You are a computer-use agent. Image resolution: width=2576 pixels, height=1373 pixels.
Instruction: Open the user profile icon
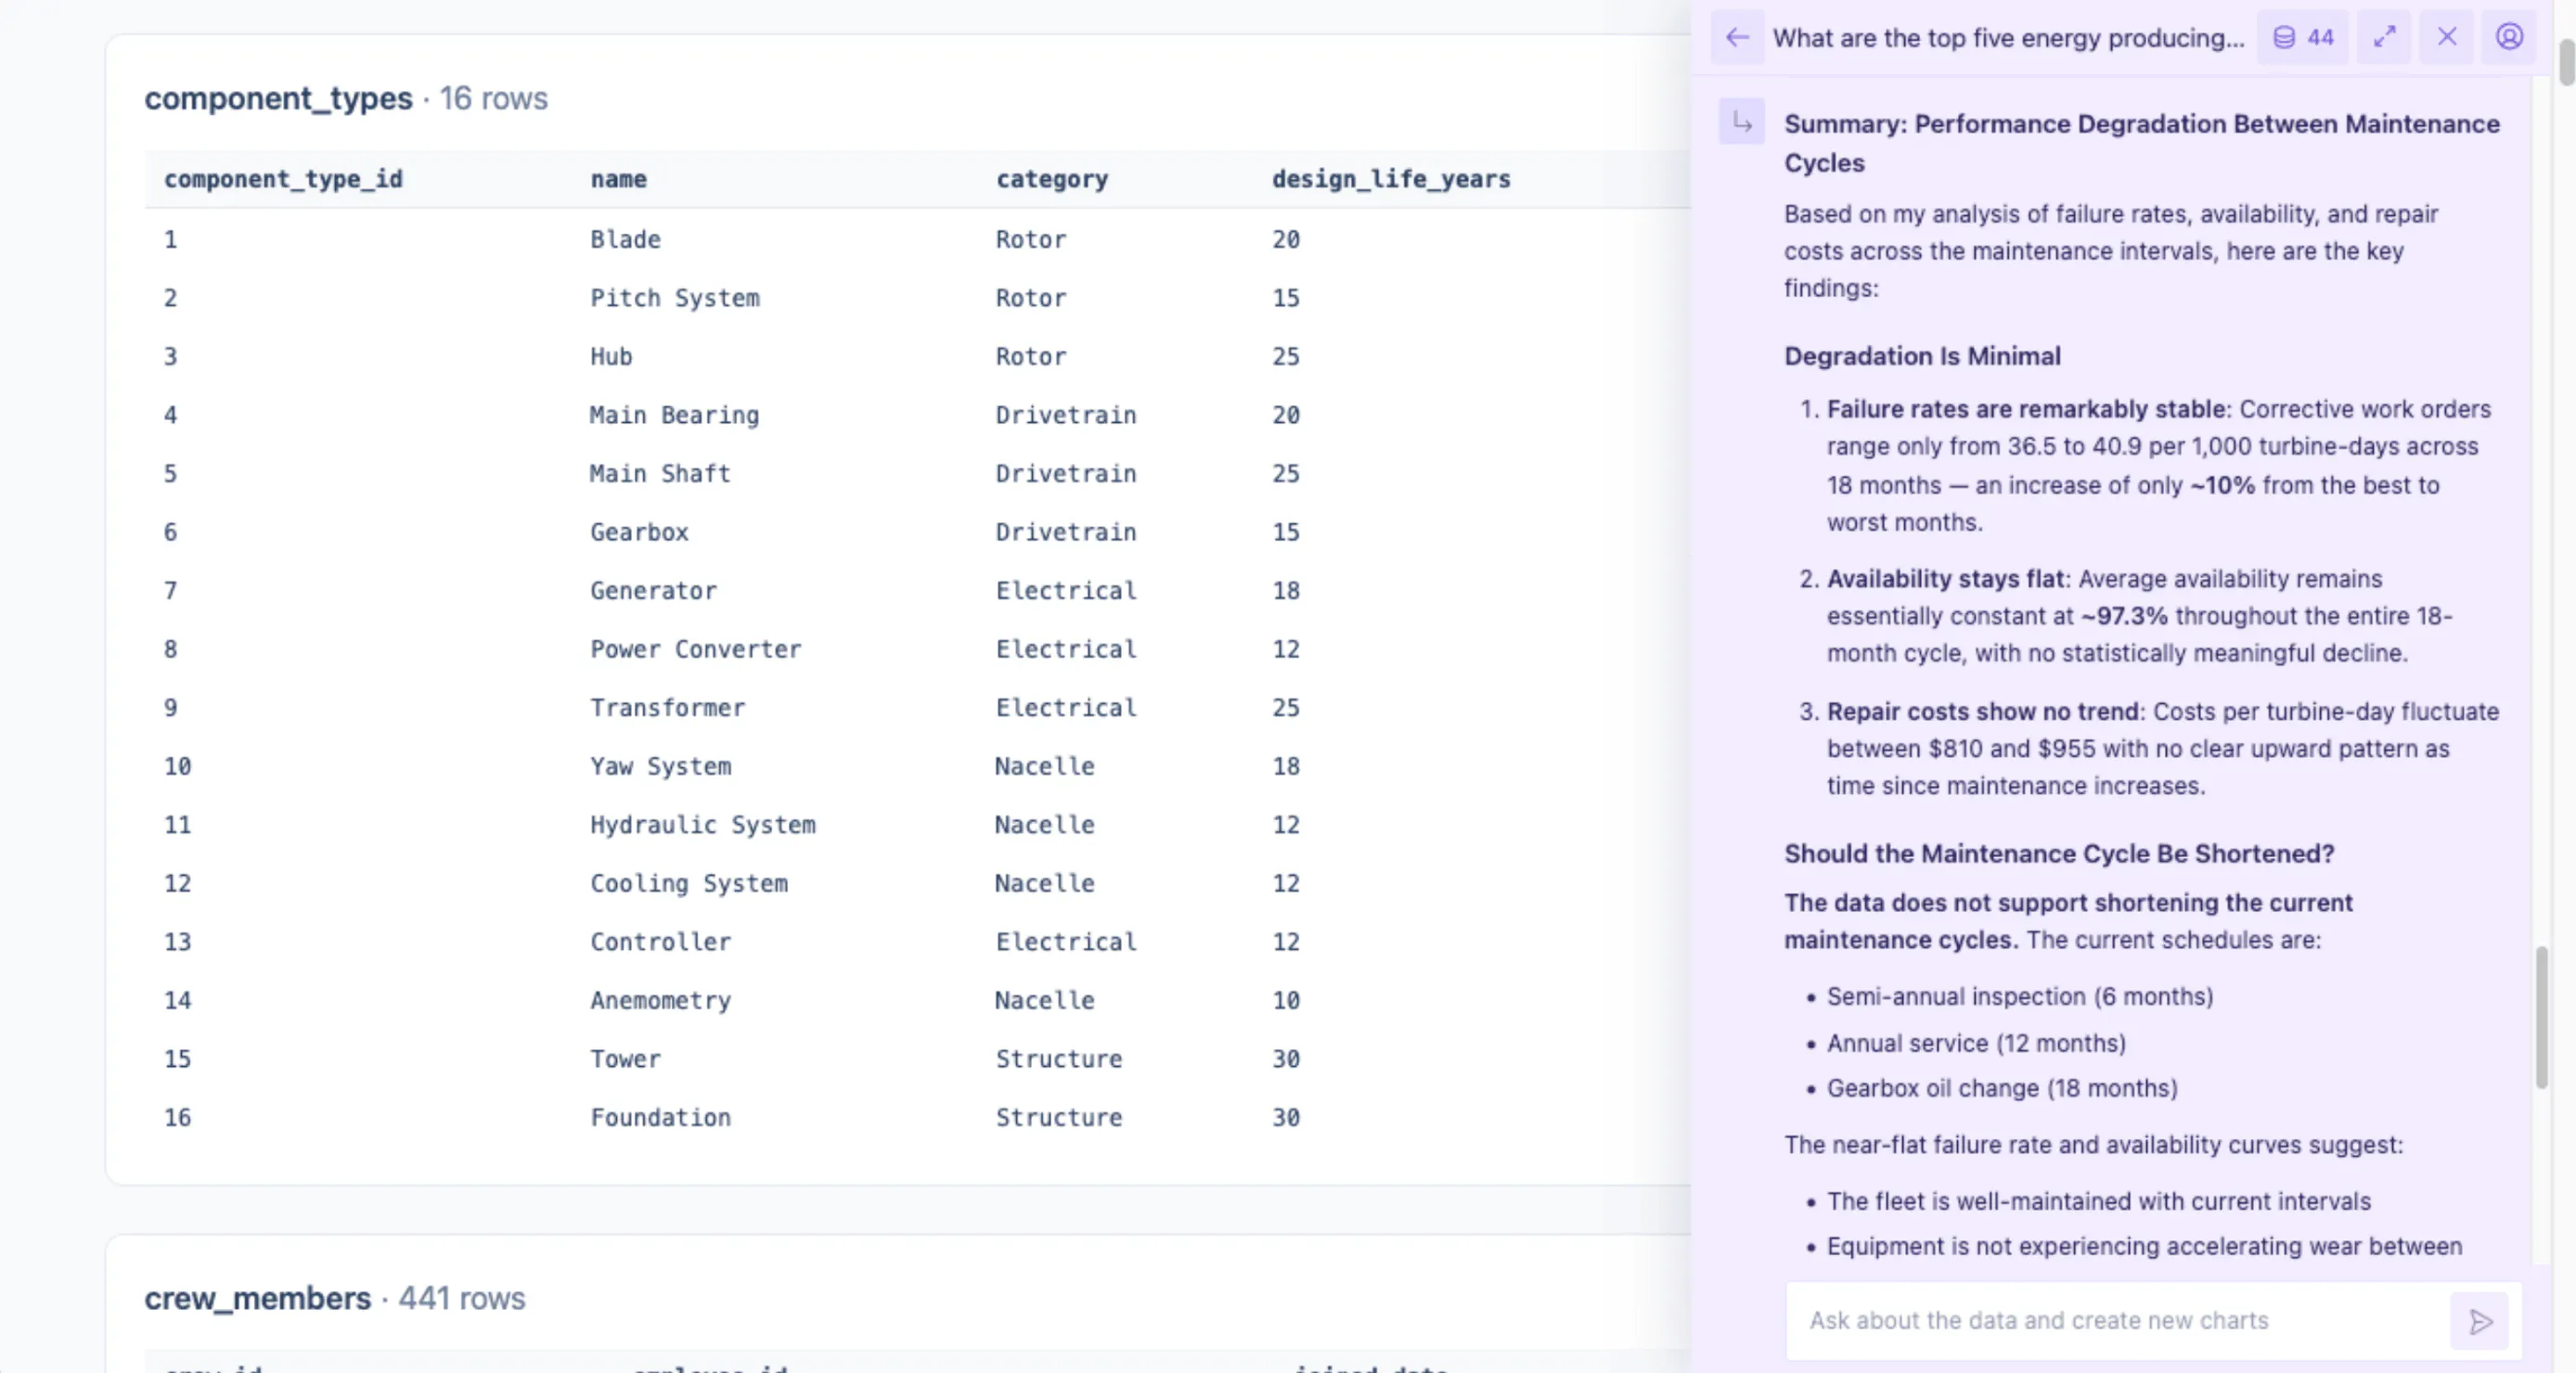click(2509, 38)
